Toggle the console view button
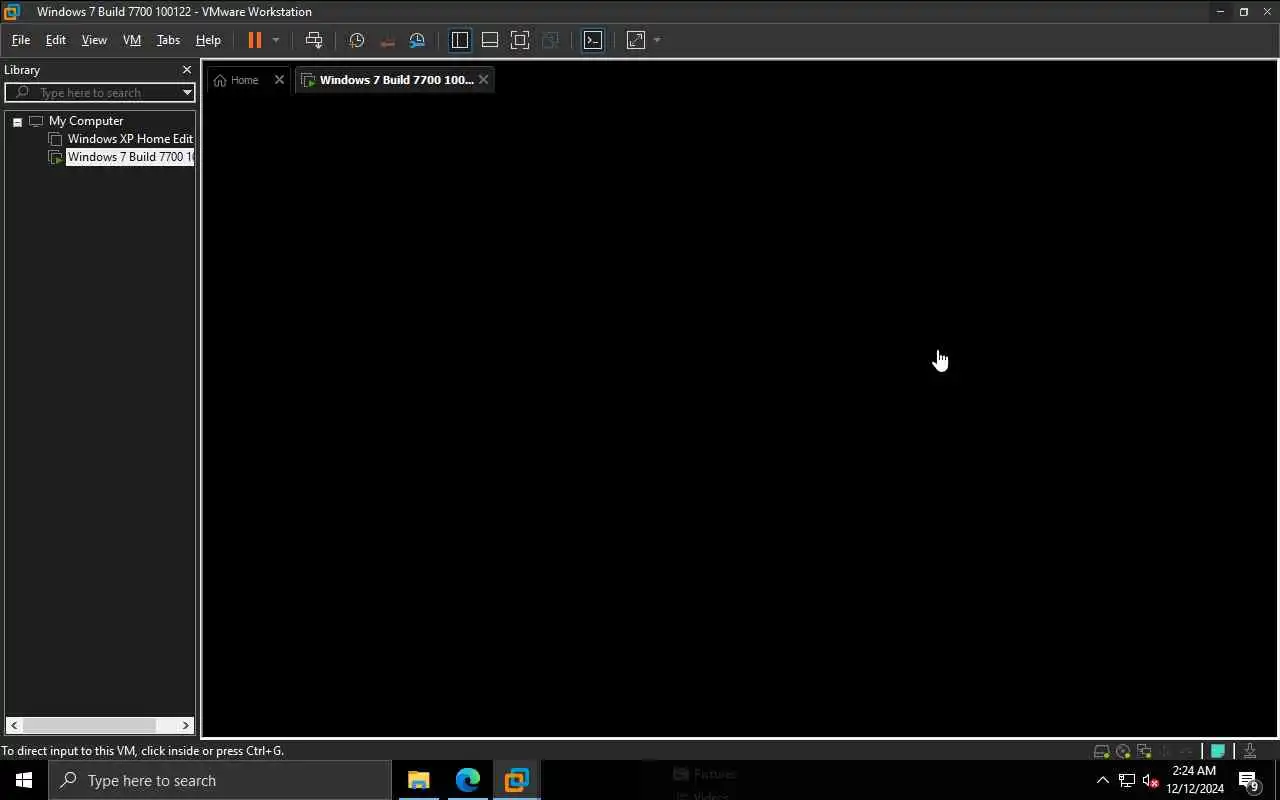Screen dimensions: 1280x800 (593, 40)
